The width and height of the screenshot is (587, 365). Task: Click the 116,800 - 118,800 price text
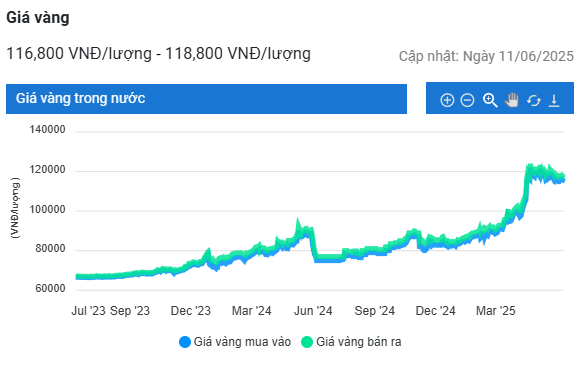[x=158, y=54]
